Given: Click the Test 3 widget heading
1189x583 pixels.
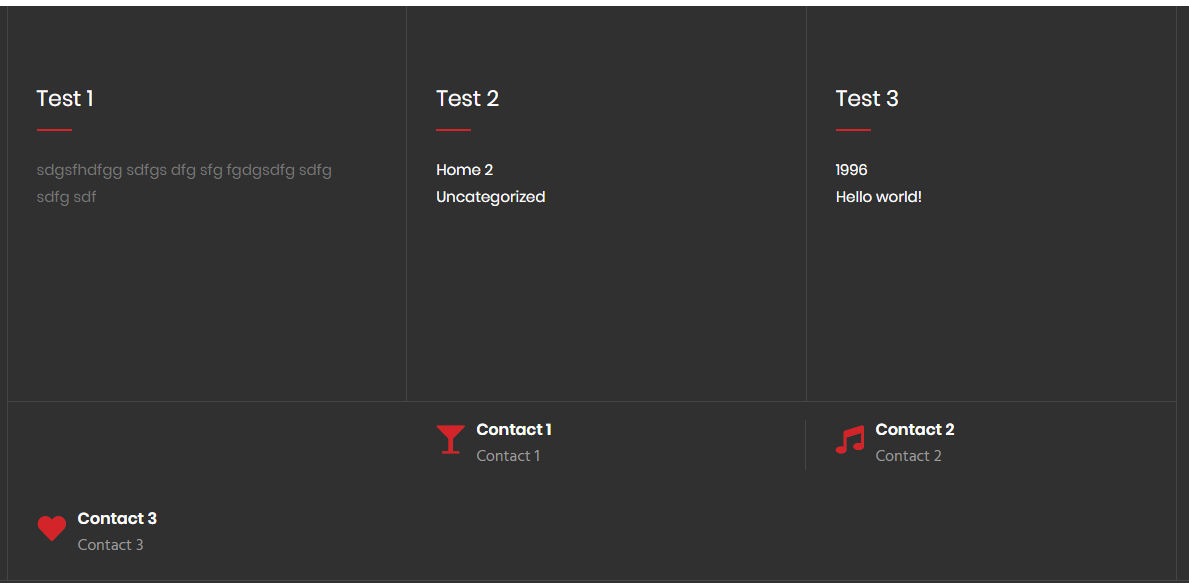Looking at the screenshot, I should click(867, 98).
